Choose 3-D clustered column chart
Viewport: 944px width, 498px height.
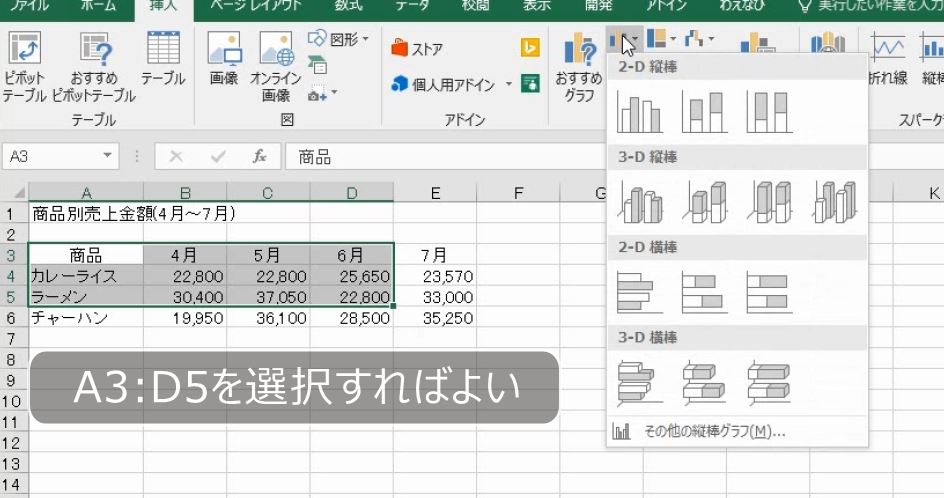click(639, 202)
